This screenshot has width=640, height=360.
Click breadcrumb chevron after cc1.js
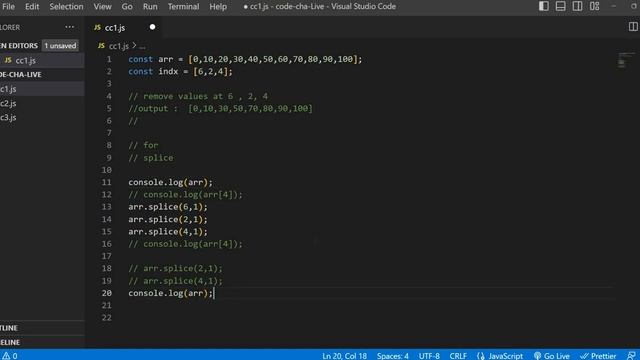pyautogui.click(x=134, y=46)
